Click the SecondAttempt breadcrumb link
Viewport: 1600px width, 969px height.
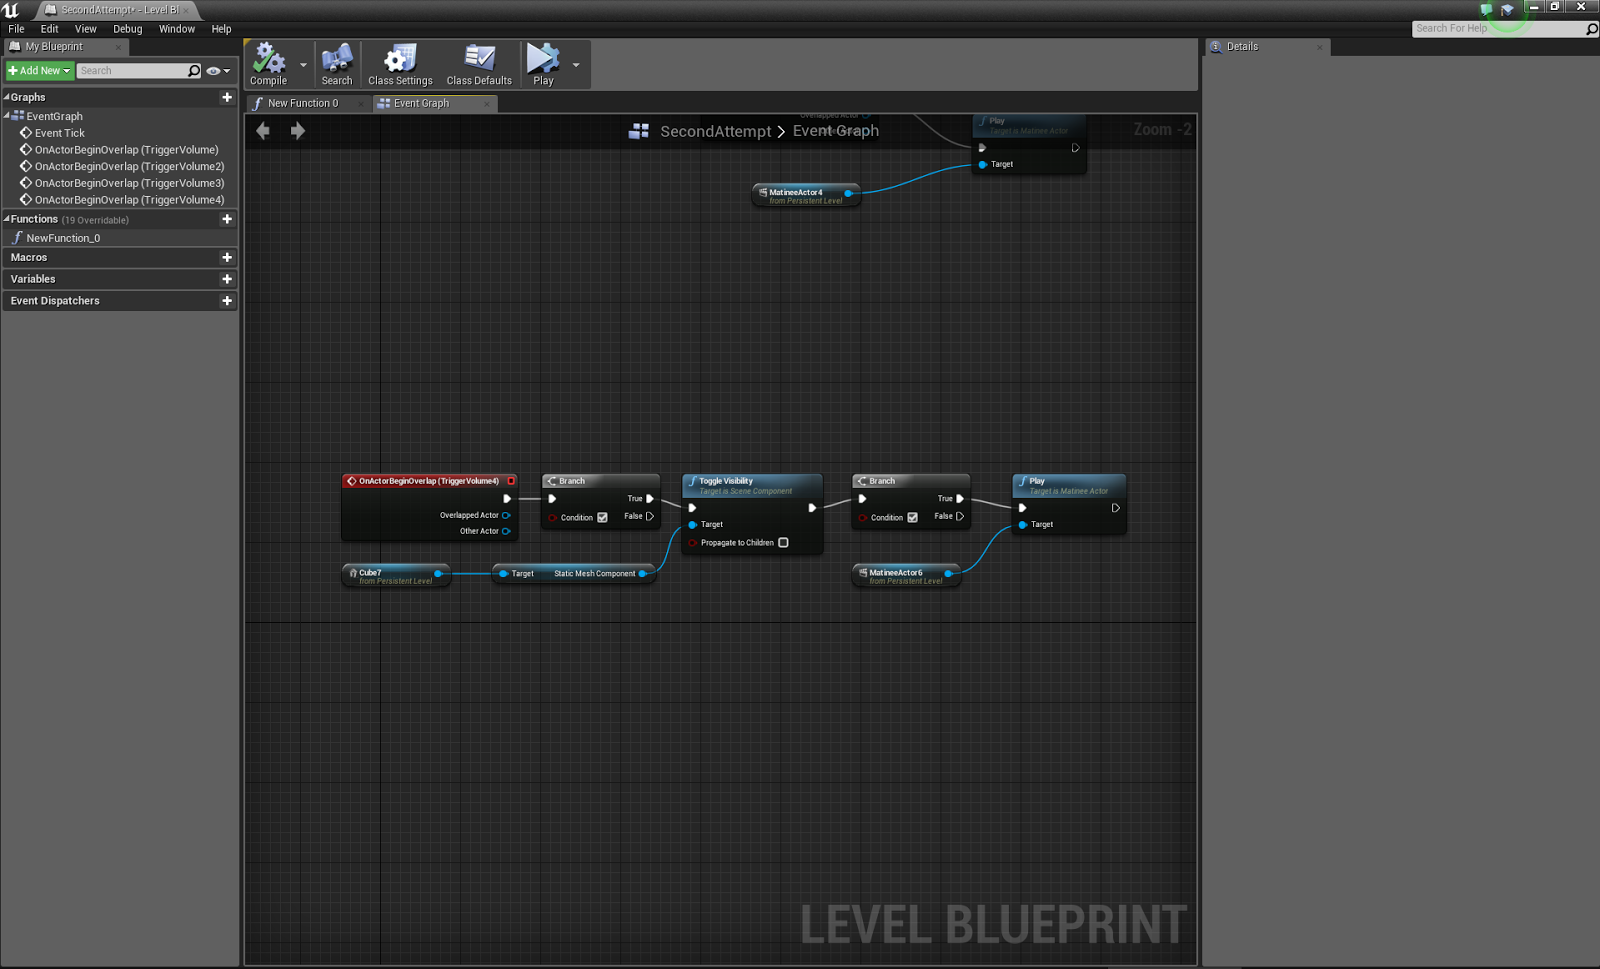coord(715,131)
